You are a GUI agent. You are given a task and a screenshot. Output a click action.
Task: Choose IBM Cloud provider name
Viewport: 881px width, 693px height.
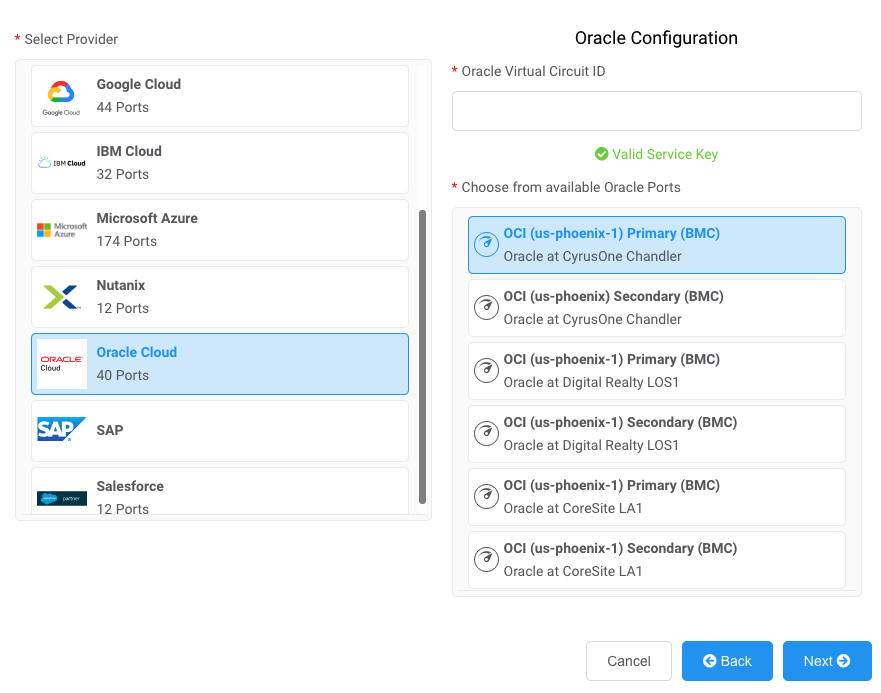coord(129,151)
